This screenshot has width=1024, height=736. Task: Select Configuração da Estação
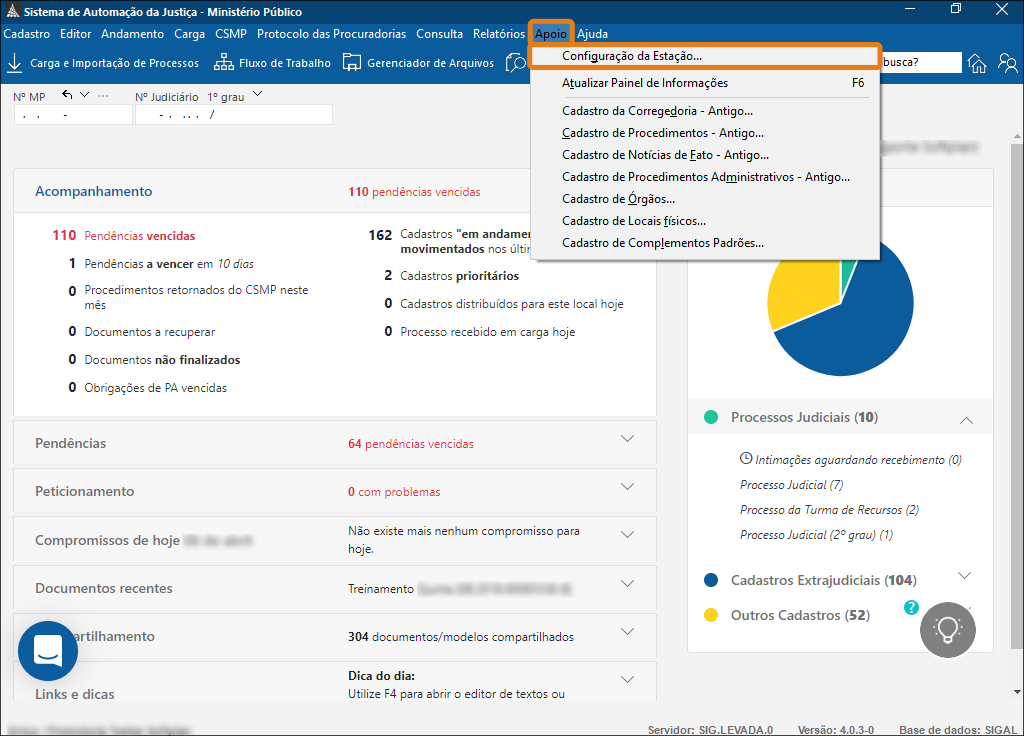705,56
